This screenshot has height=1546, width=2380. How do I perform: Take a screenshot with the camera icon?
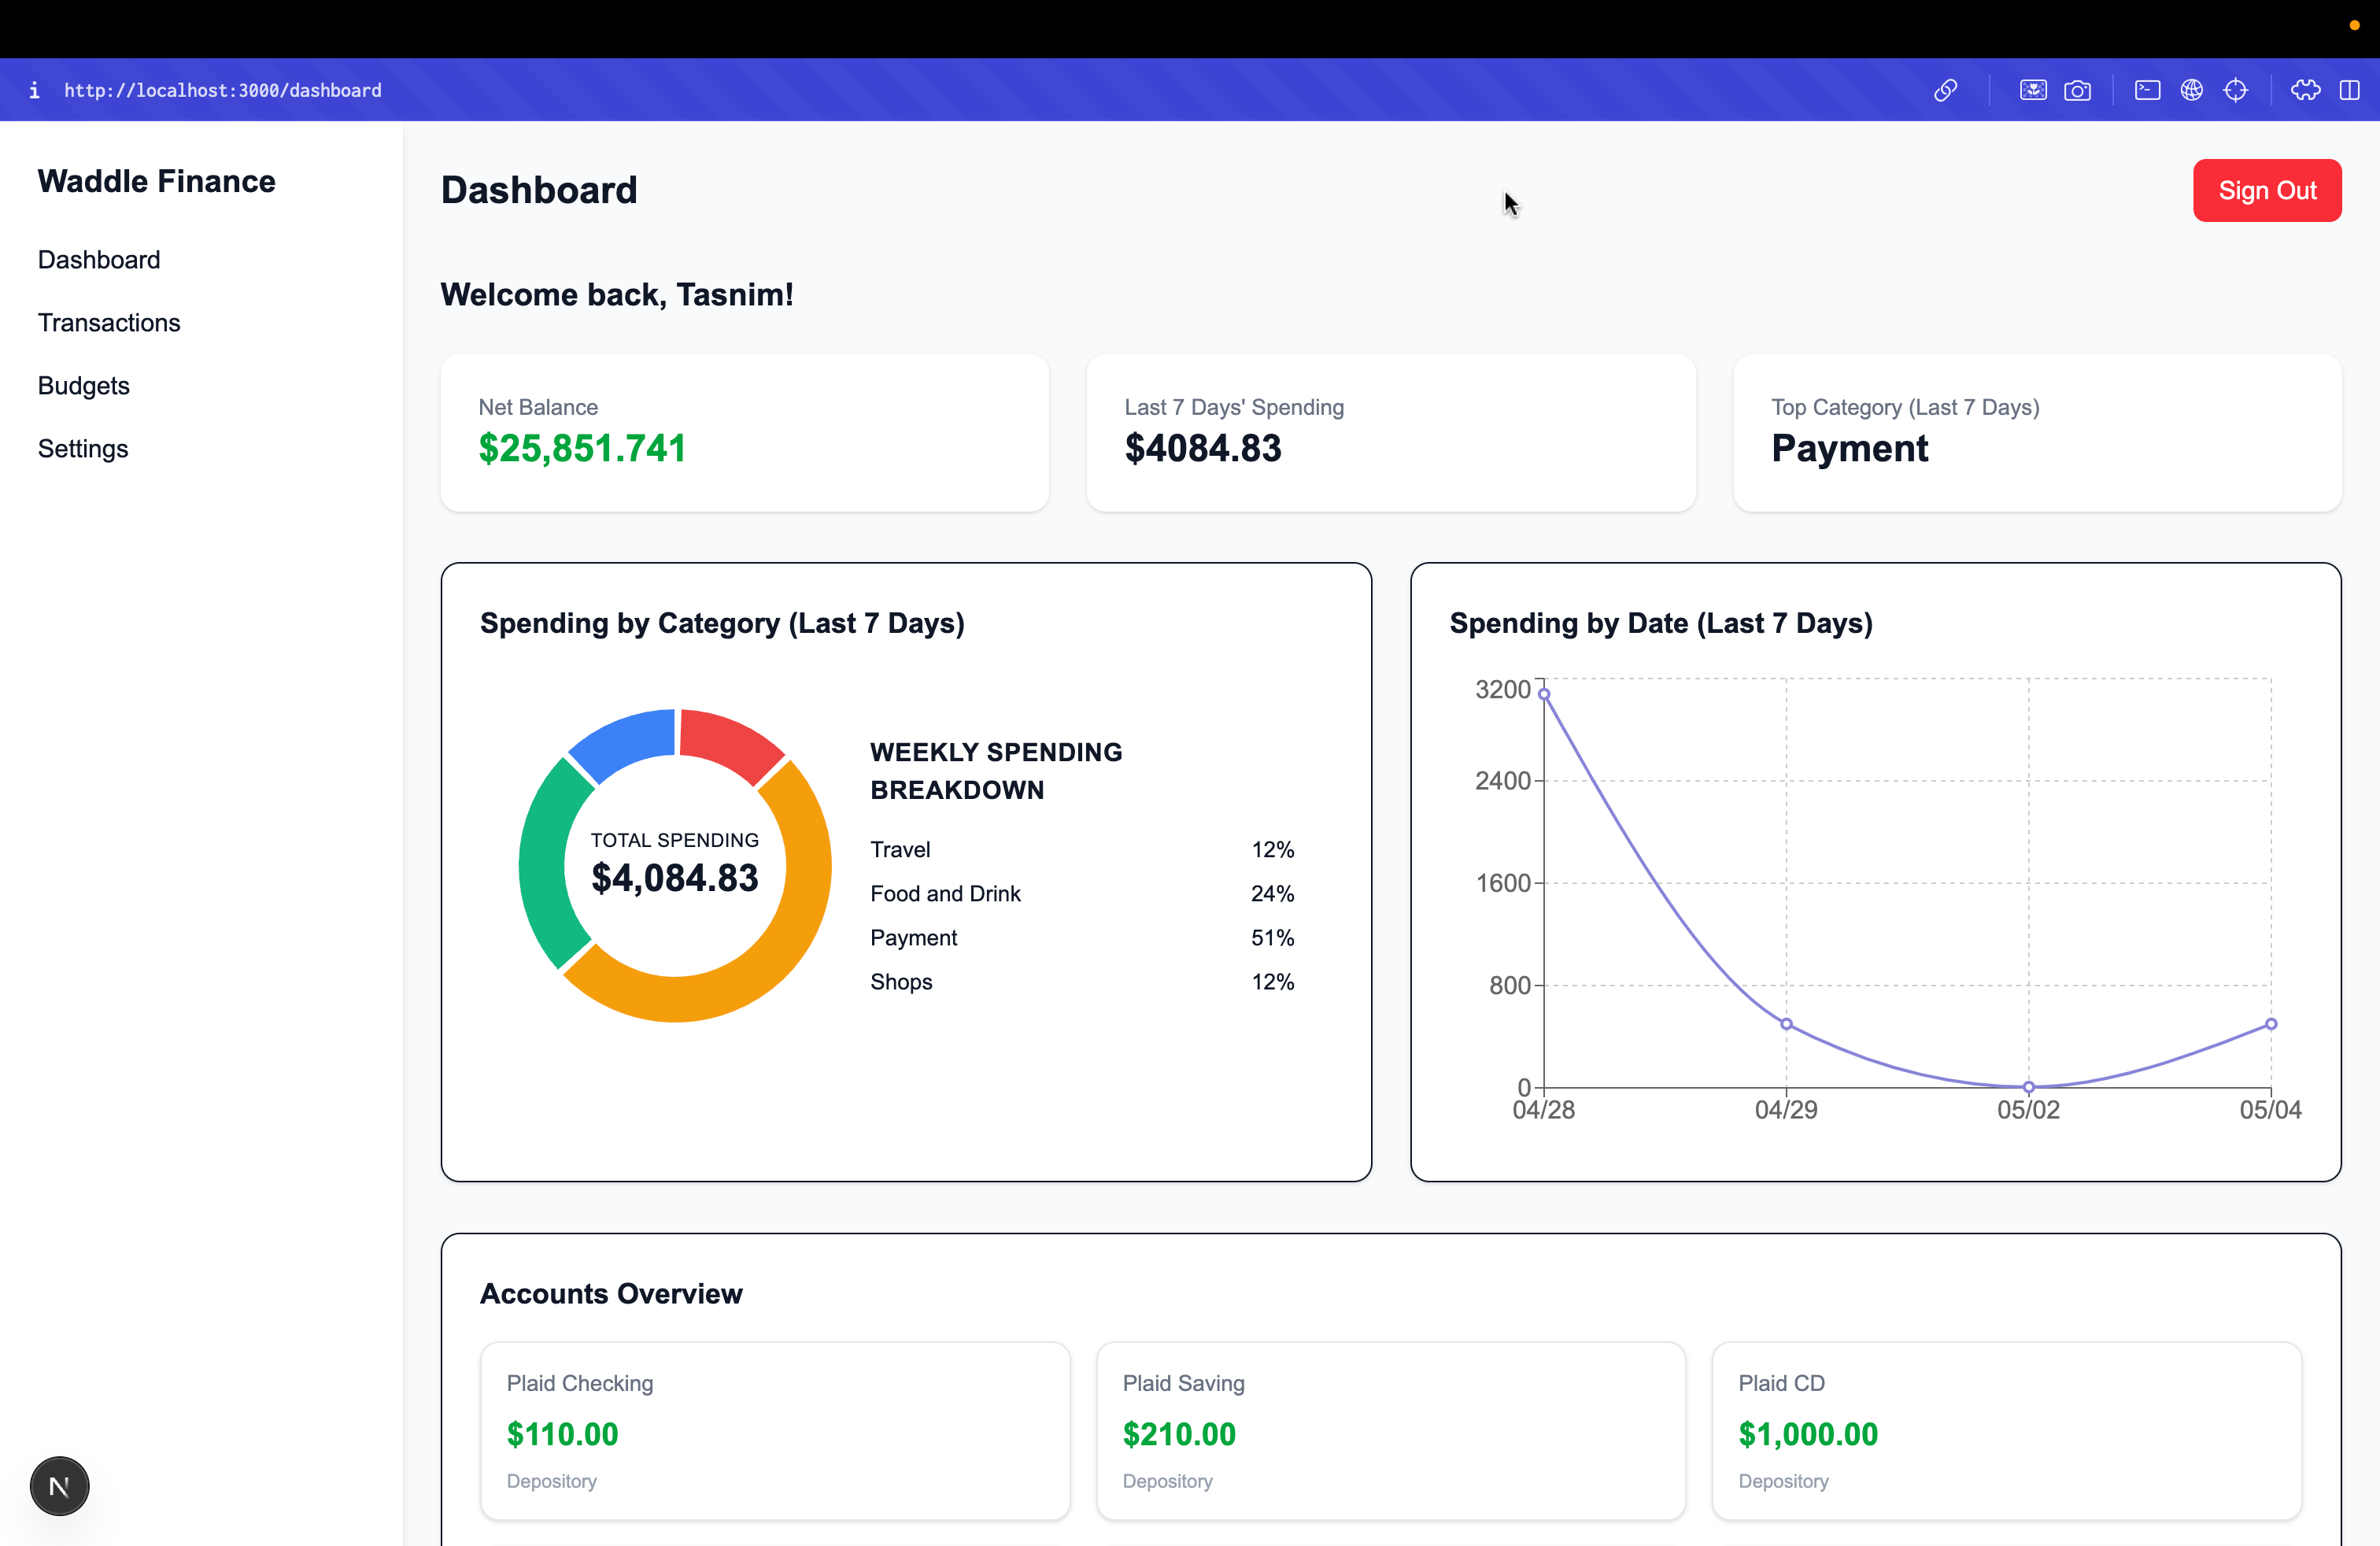pos(2077,90)
